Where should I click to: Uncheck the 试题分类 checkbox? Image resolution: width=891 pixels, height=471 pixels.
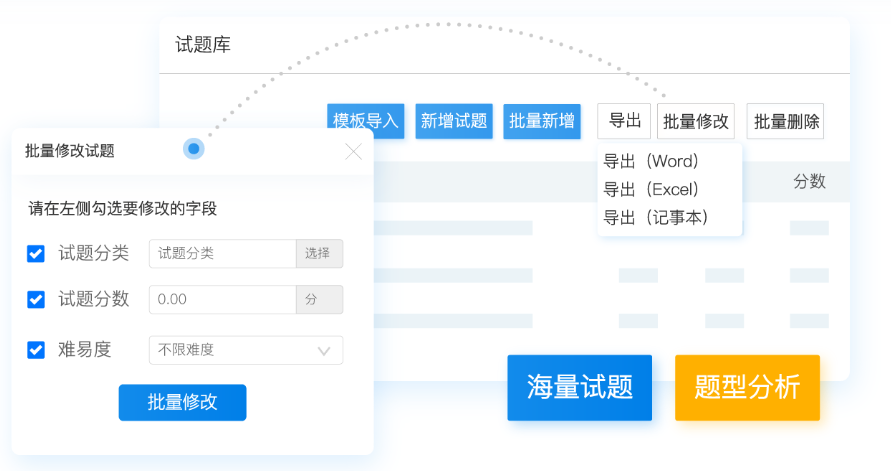tap(36, 254)
